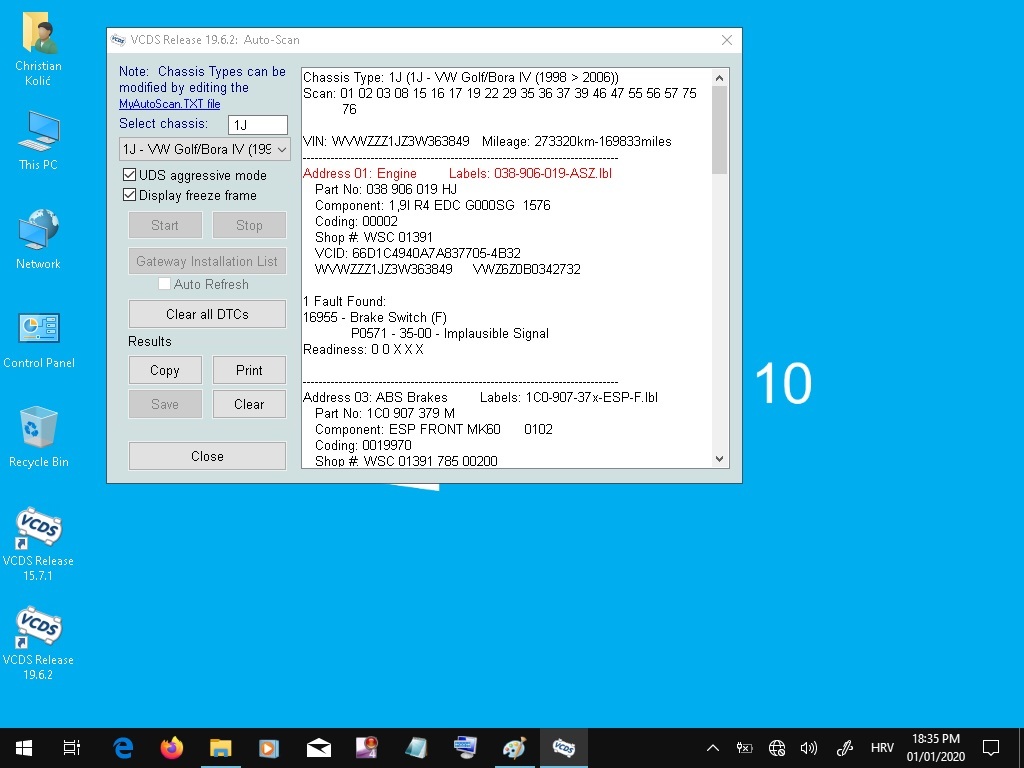Click the Close button at bottom
This screenshot has width=1024, height=768.
coord(207,456)
